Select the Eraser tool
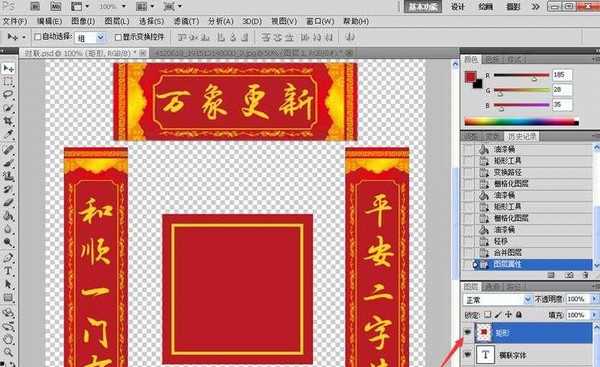600x367 pixels. click(x=8, y=202)
